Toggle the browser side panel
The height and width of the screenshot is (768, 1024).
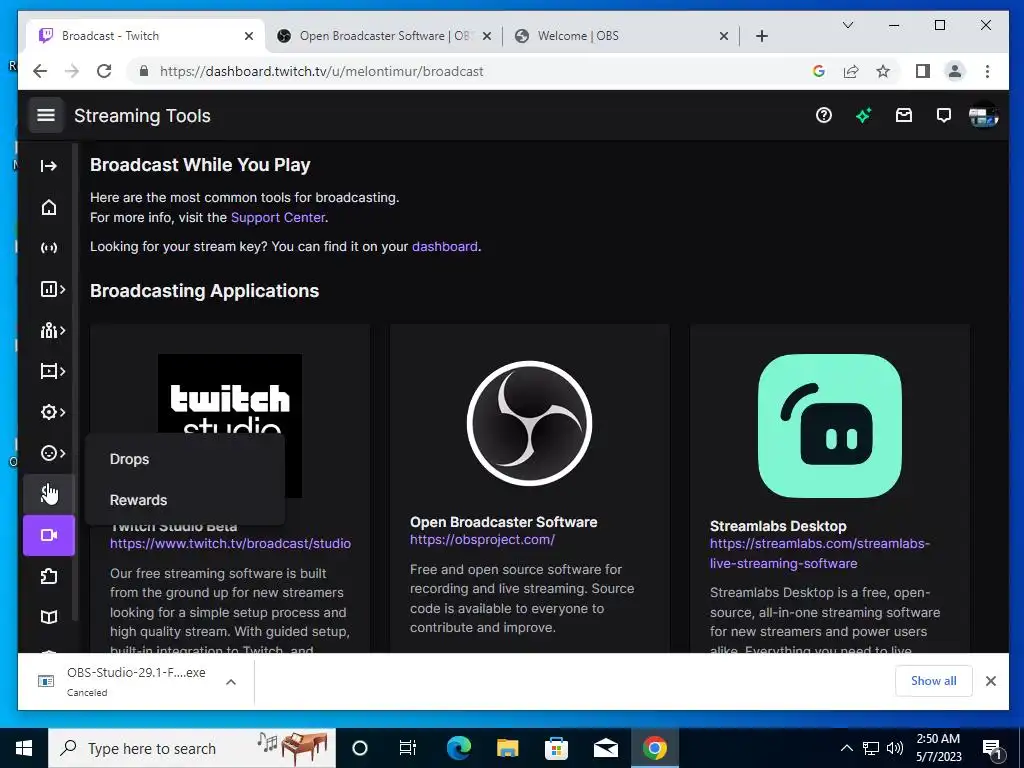923,71
